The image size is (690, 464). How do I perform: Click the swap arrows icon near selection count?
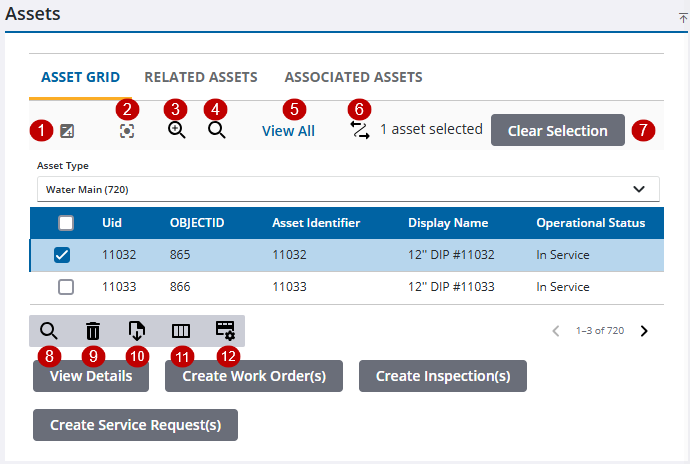pos(360,130)
